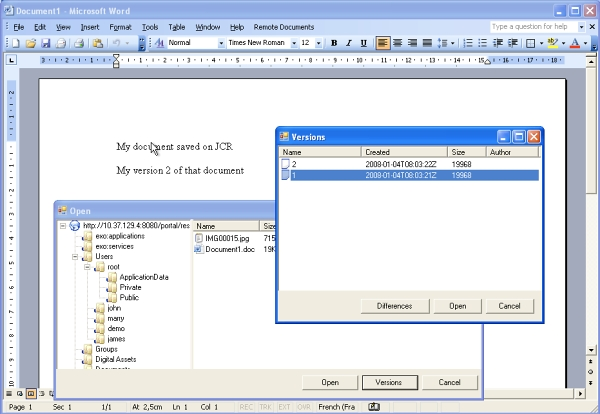Toggle underline formatting
This screenshot has height=414, width=600.
pos(364,43)
